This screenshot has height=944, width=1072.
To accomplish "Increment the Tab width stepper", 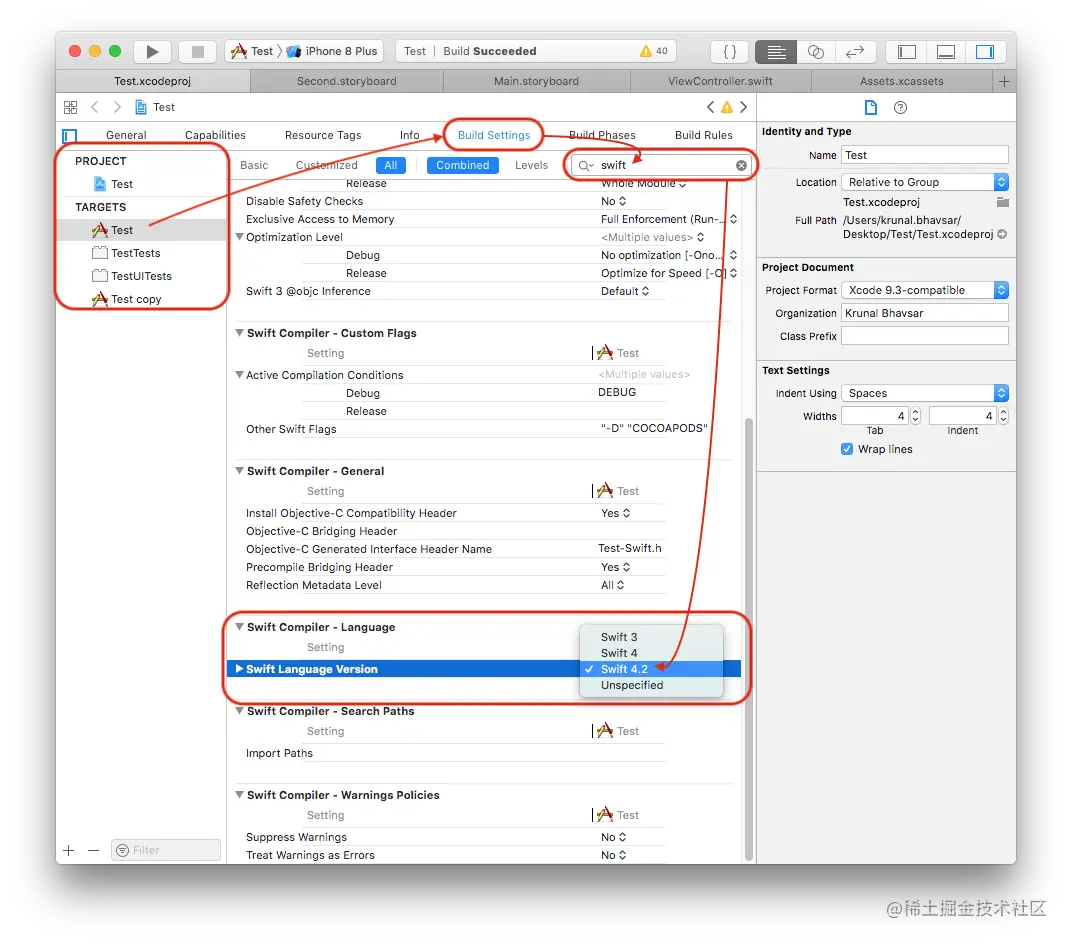I will 915,412.
